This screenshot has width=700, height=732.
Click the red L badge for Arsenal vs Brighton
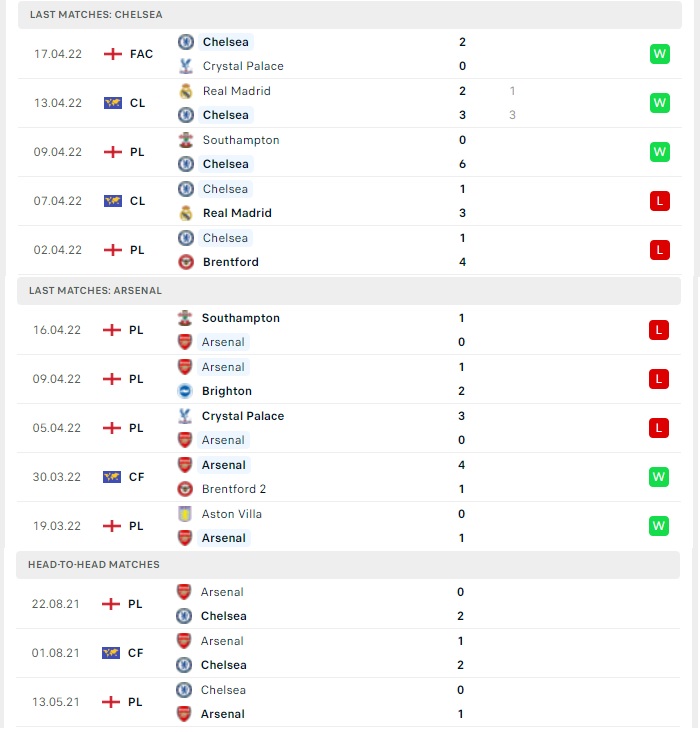658,379
